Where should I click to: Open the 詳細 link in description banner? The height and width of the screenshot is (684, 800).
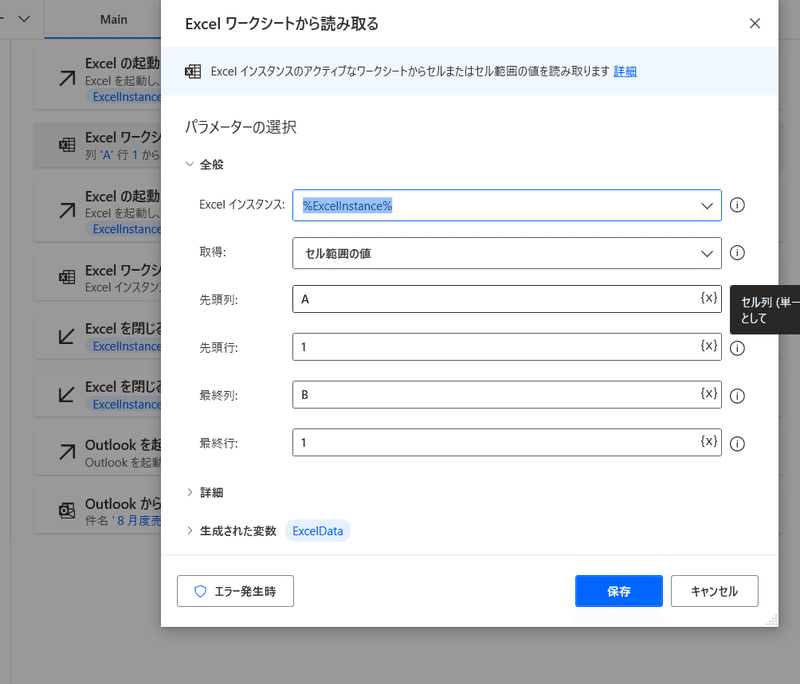(625, 71)
